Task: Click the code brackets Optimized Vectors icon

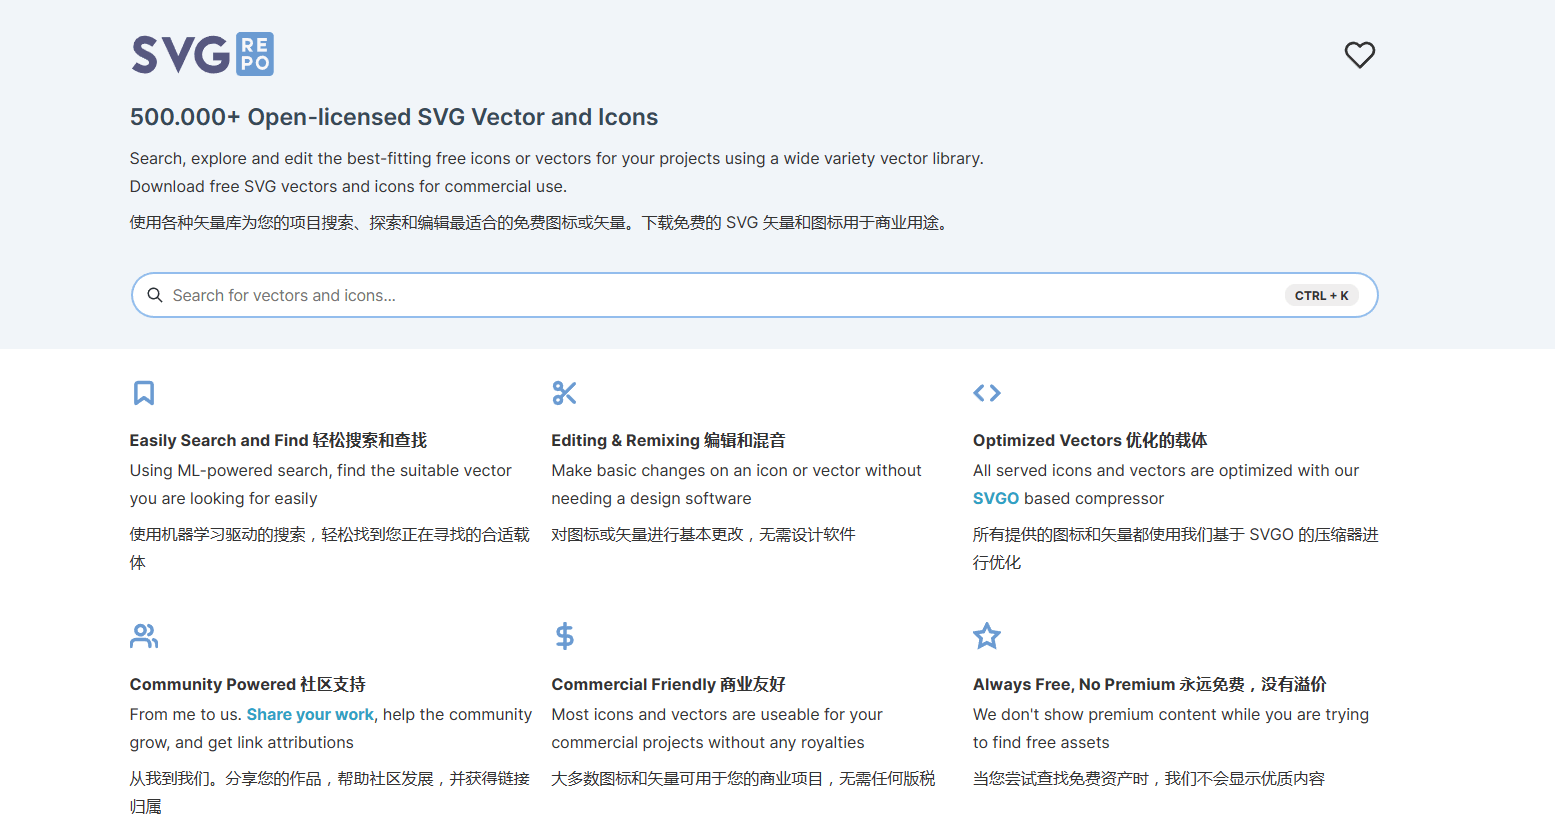Action: tap(986, 393)
